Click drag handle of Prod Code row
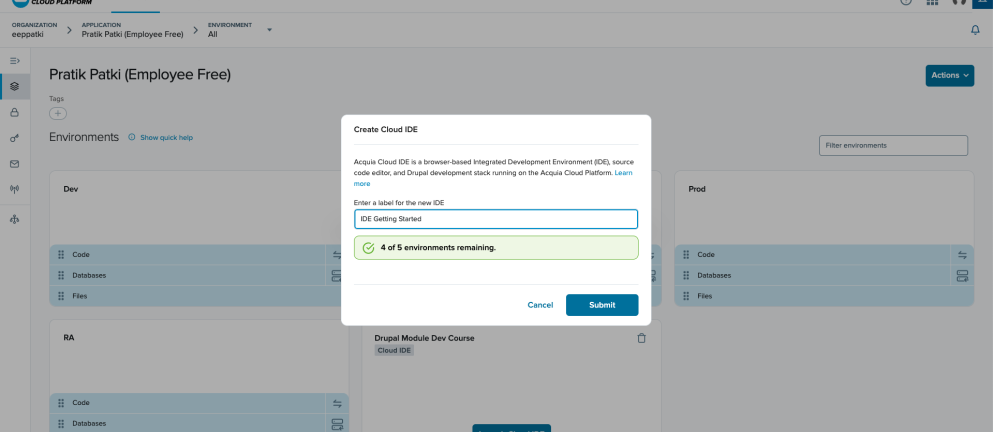 (686, 255)
